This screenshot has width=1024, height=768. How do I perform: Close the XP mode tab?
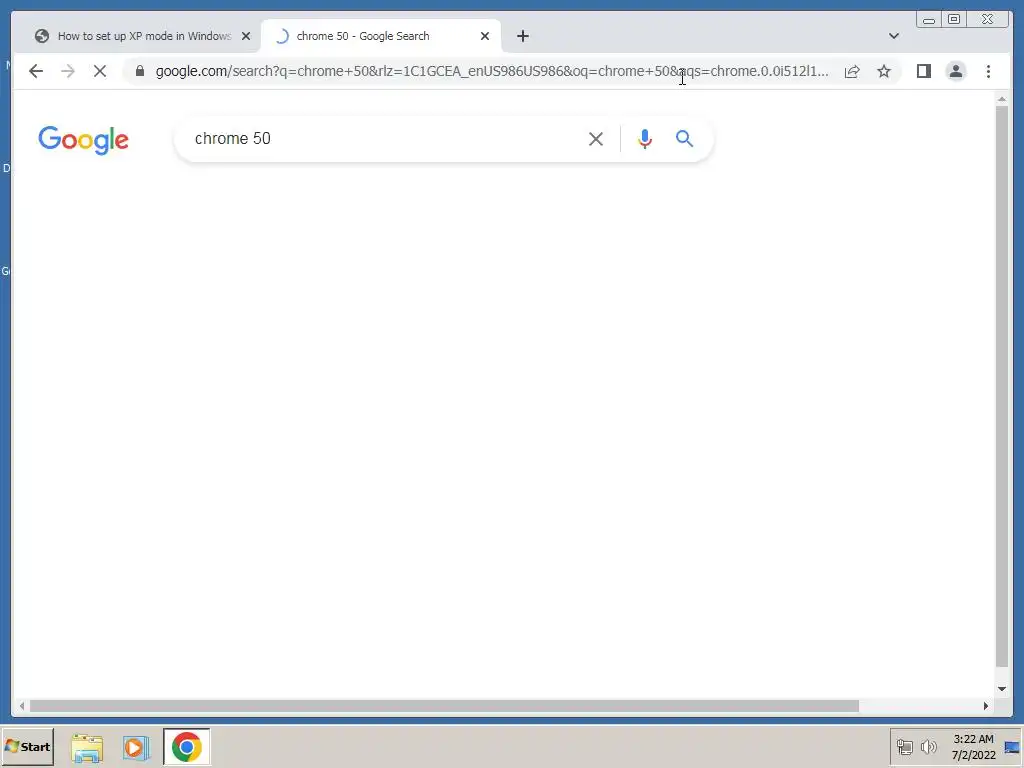[246, 36]
